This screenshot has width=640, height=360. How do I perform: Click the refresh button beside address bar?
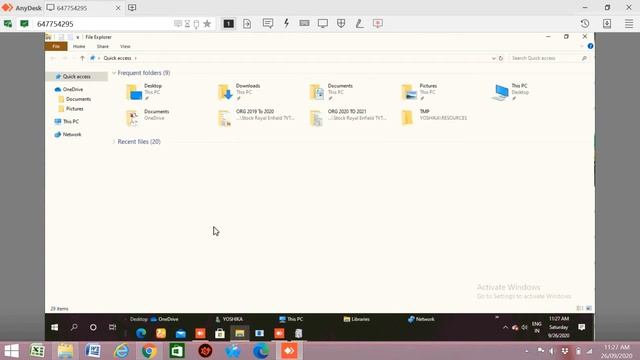pyautogui.click(x=501, y=58)
